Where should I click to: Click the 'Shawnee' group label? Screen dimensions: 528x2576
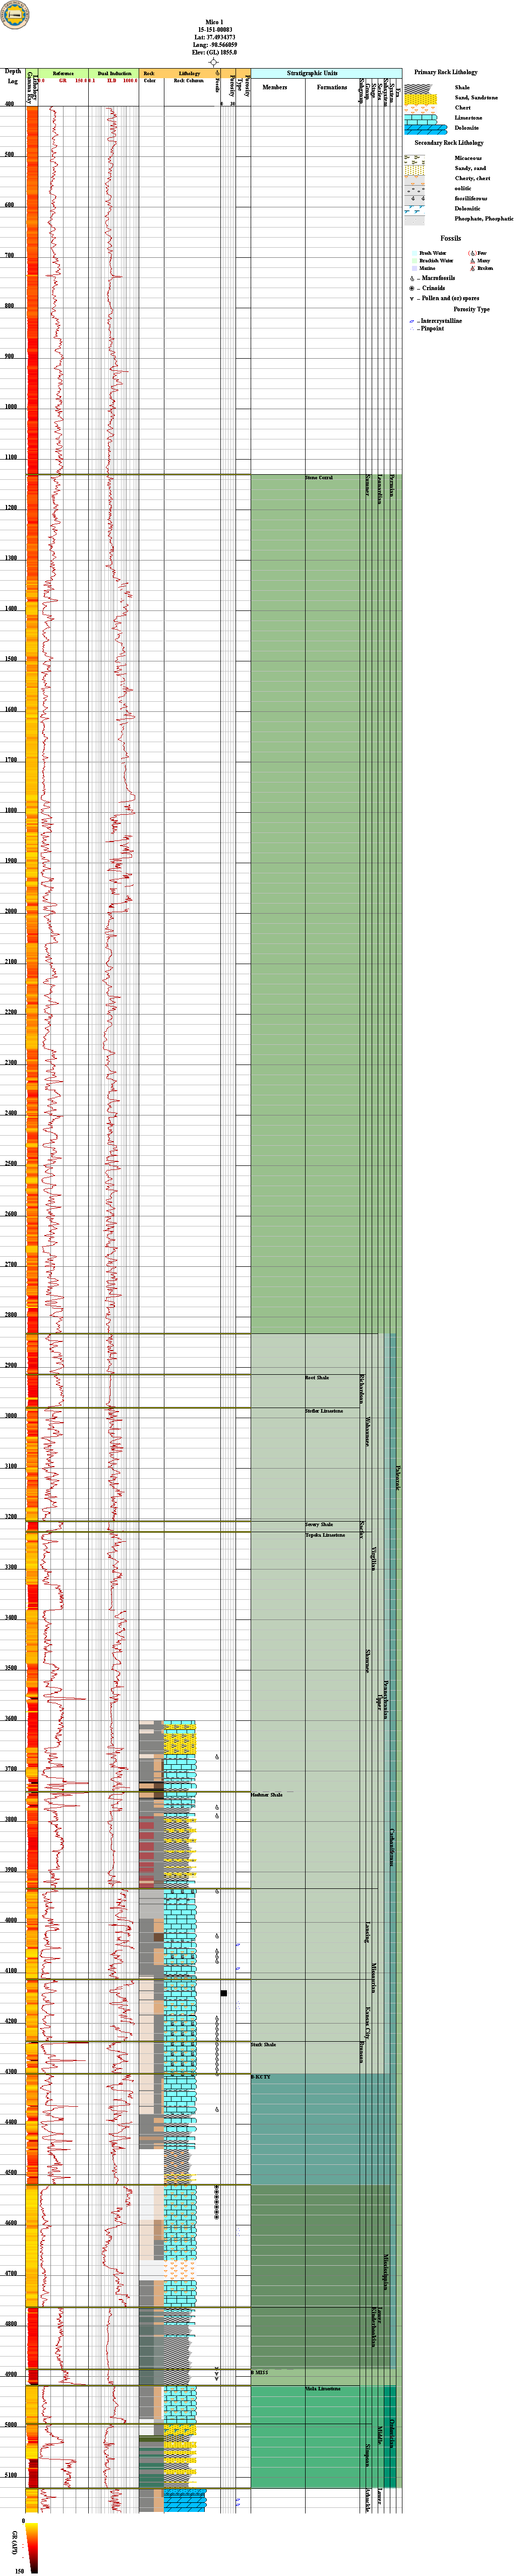pyautogui.click(x=368, y=1661)
